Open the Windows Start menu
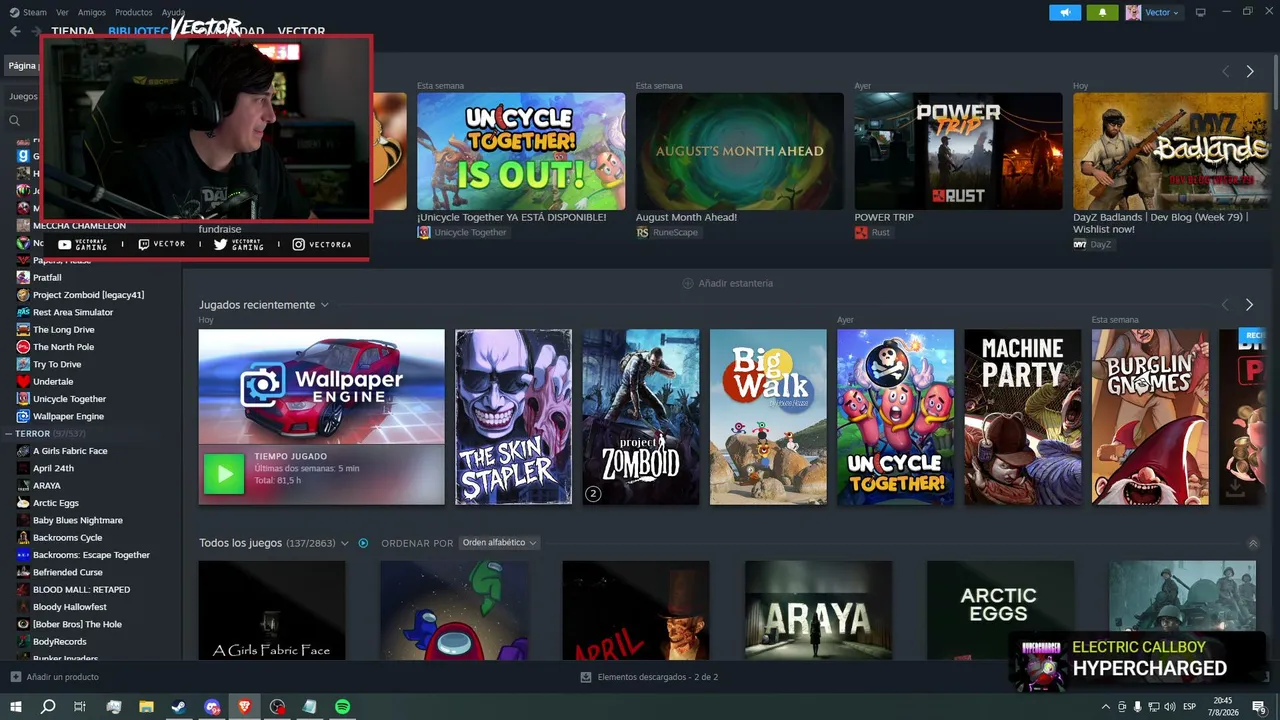1280x720 pixels. click(x=15, y=707)
